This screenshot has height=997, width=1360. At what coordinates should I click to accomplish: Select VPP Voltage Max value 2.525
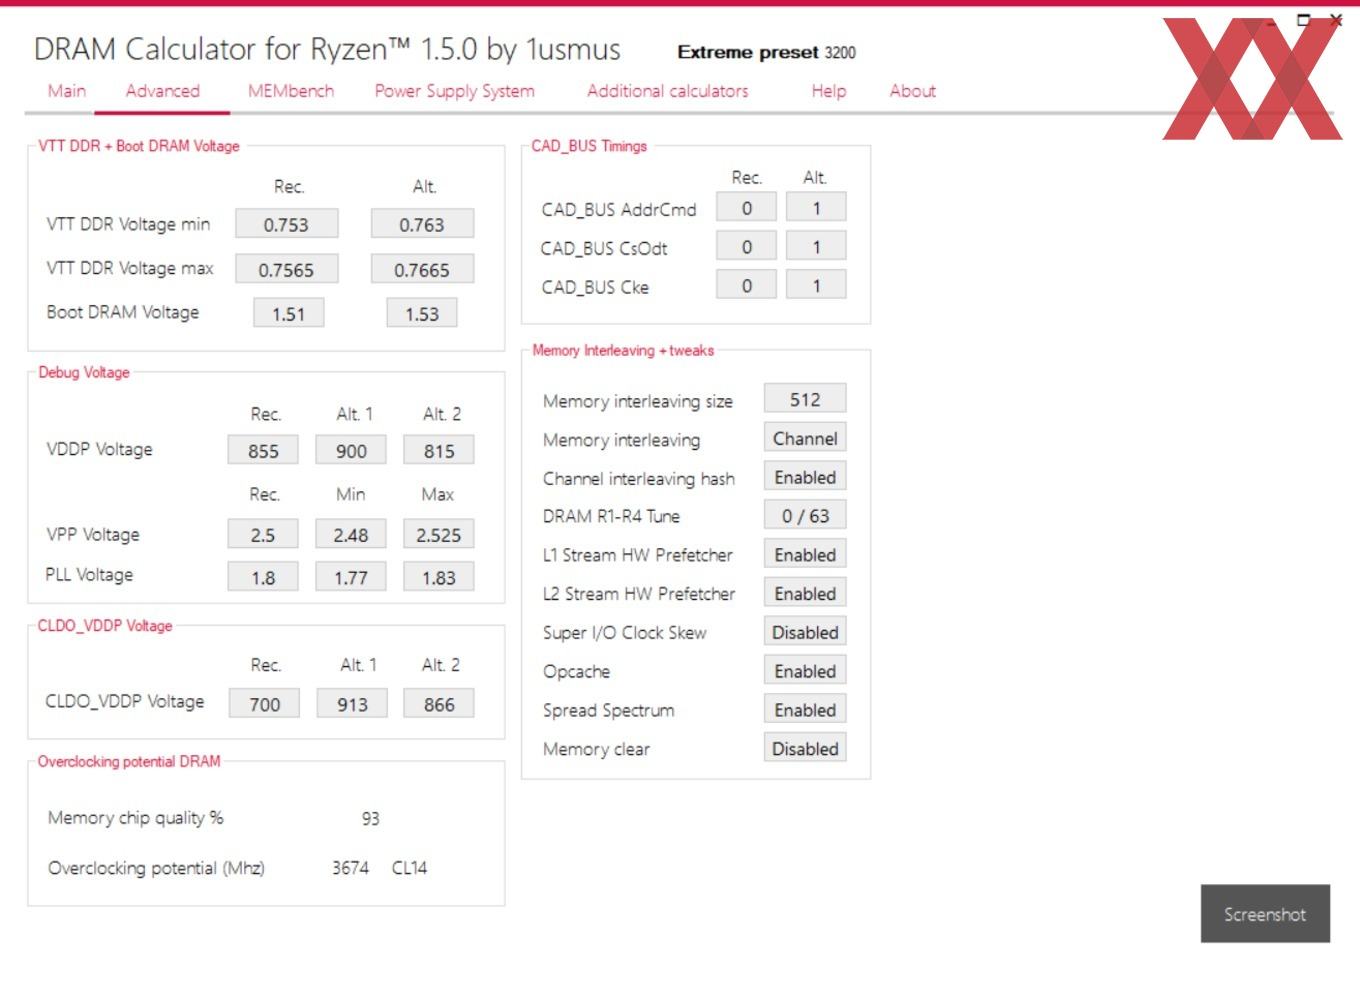click(x=439, y=534)
